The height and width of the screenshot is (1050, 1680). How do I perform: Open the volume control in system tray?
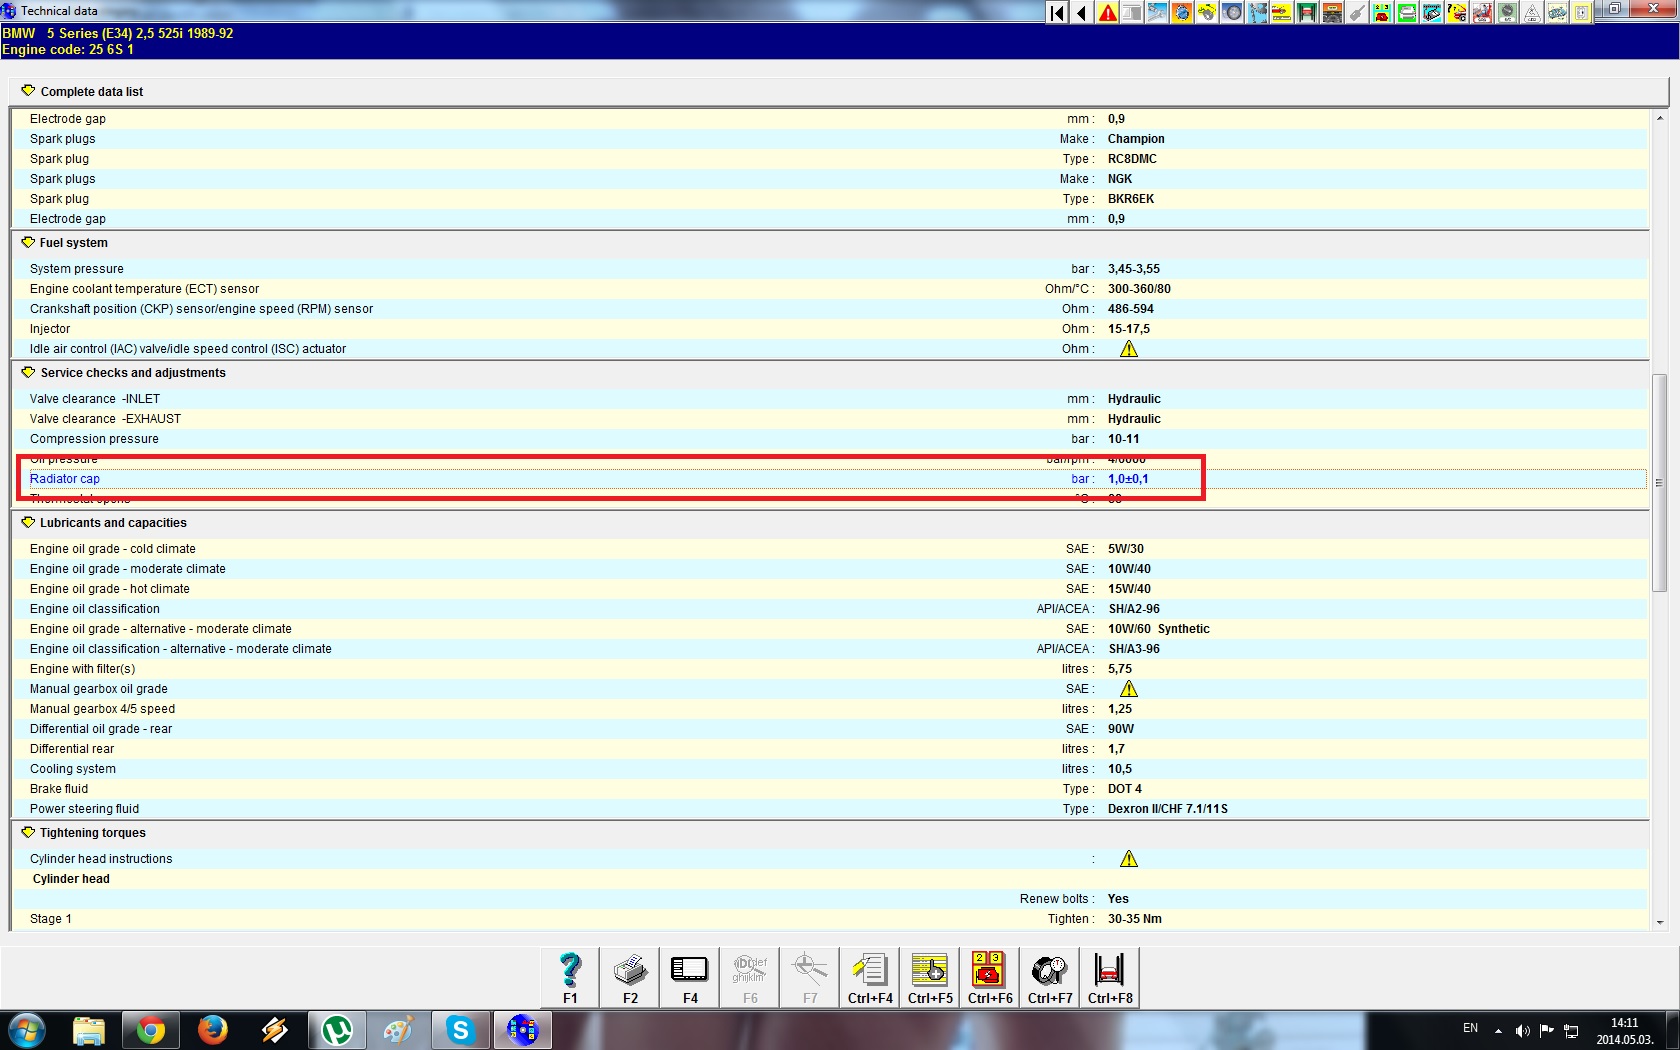[x=1522, y=1031]
